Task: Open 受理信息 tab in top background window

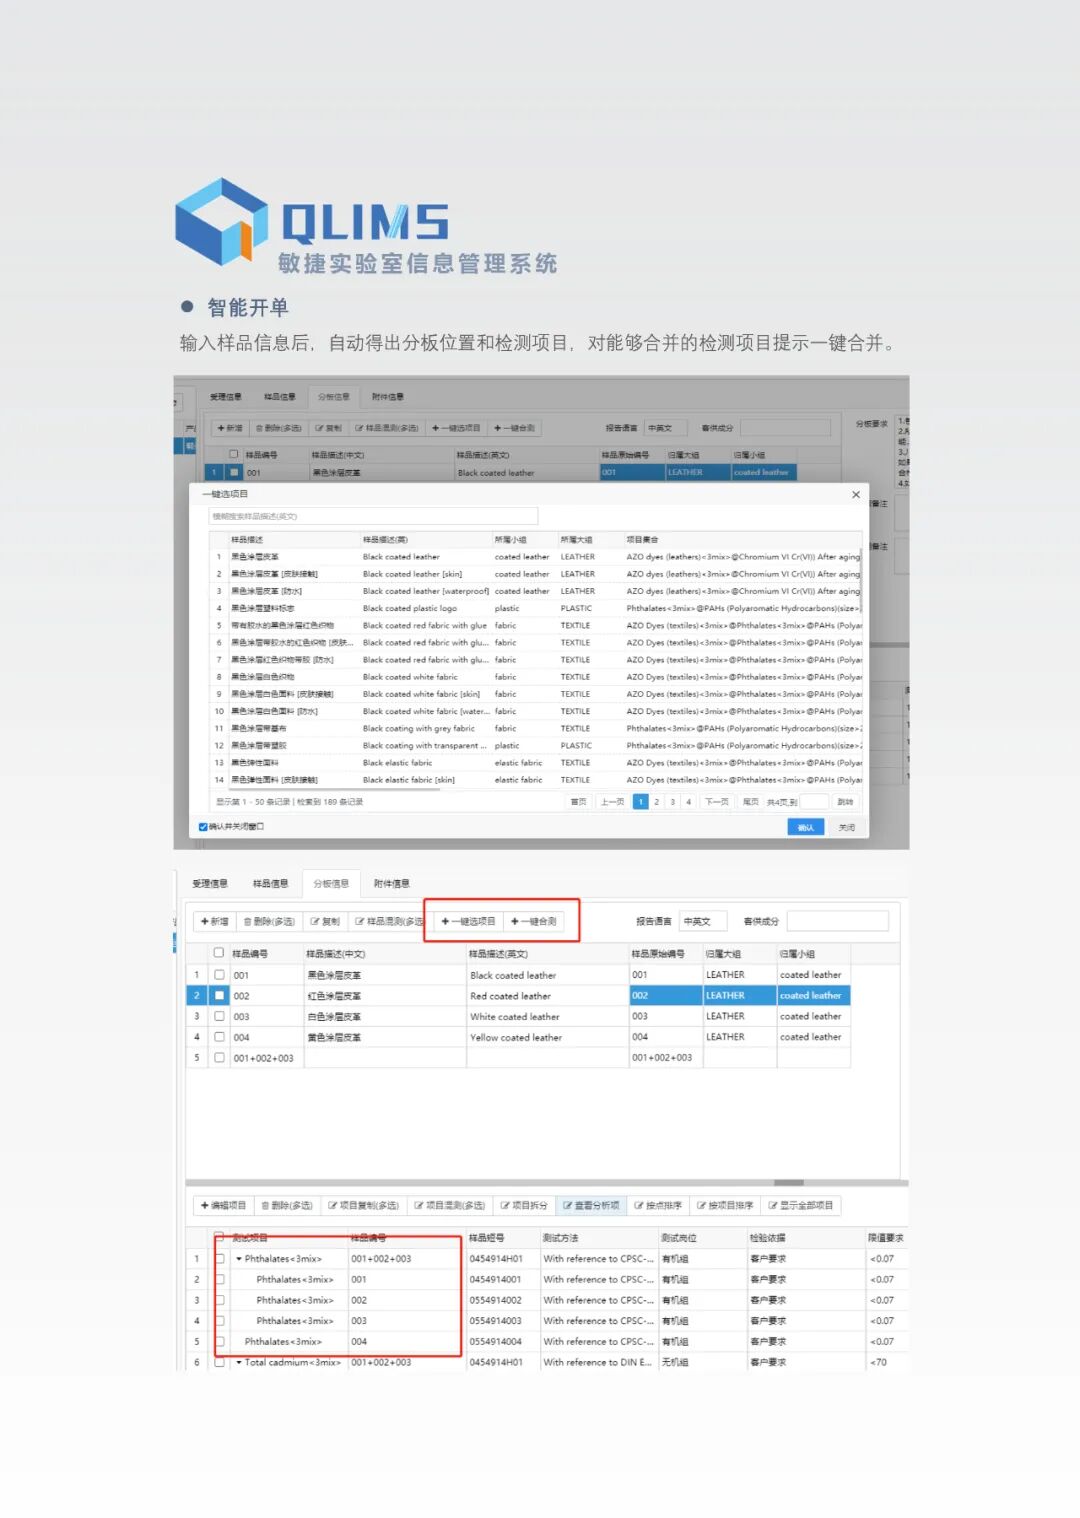Action: pyautogui.click(x=225, y=397)
